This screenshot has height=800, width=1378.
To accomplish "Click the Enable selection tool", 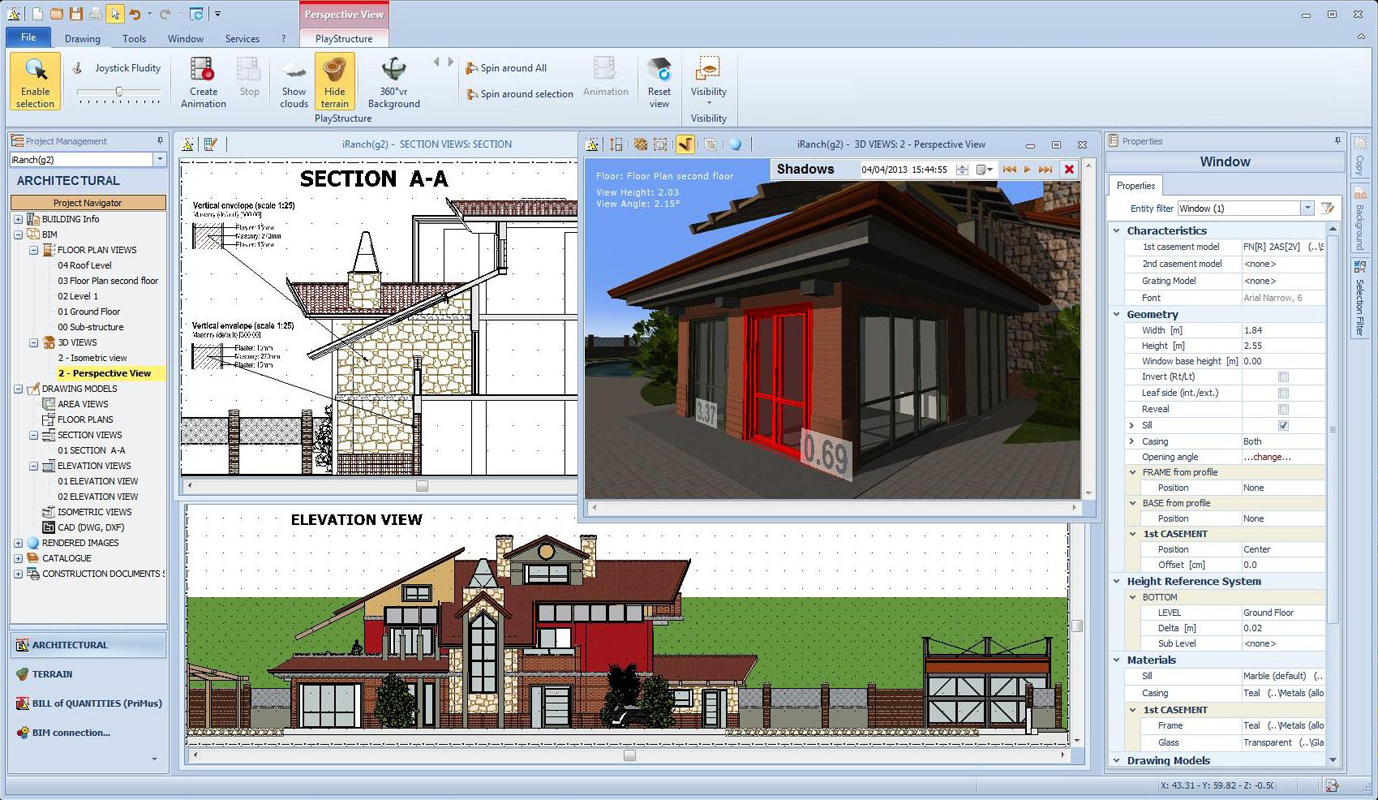I will point(35,81).
